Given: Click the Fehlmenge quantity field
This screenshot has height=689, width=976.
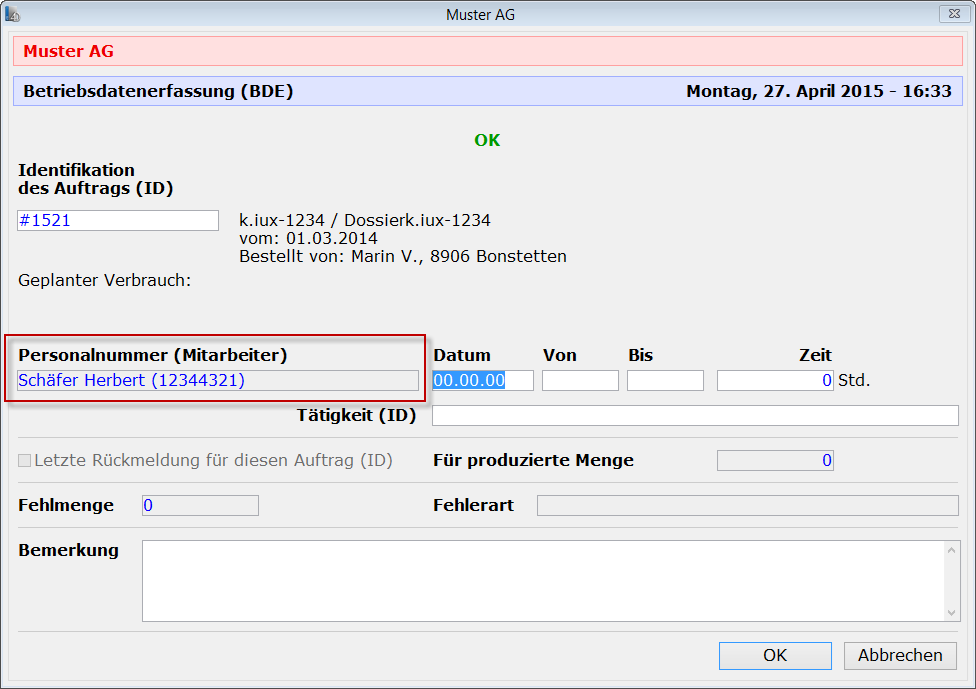Looking at the screenshot, I should 200,506.
